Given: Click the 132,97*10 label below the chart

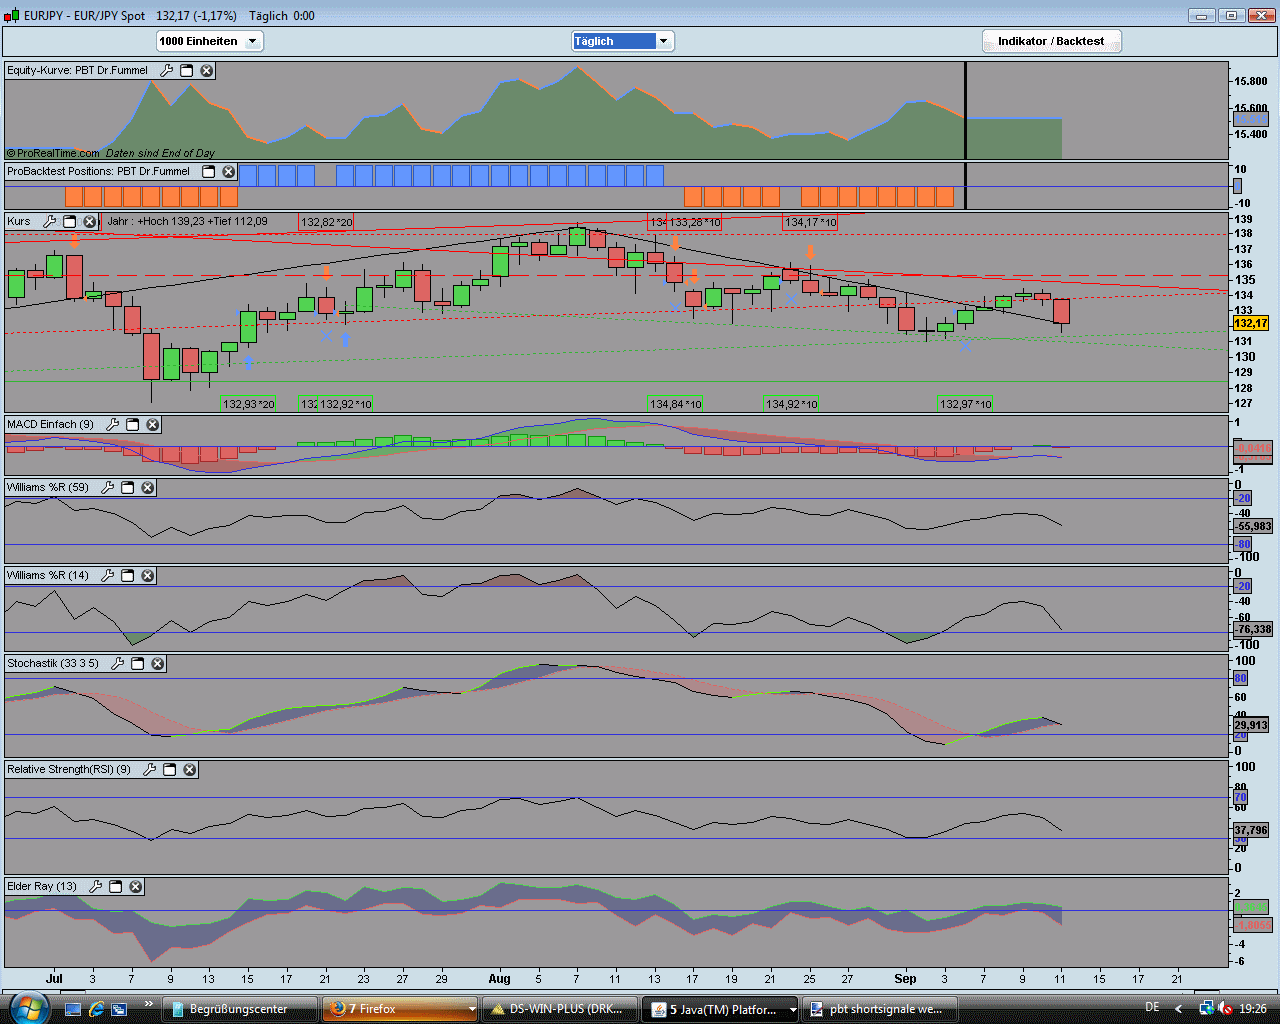Looking at the screenshot, I should [966, 404].
